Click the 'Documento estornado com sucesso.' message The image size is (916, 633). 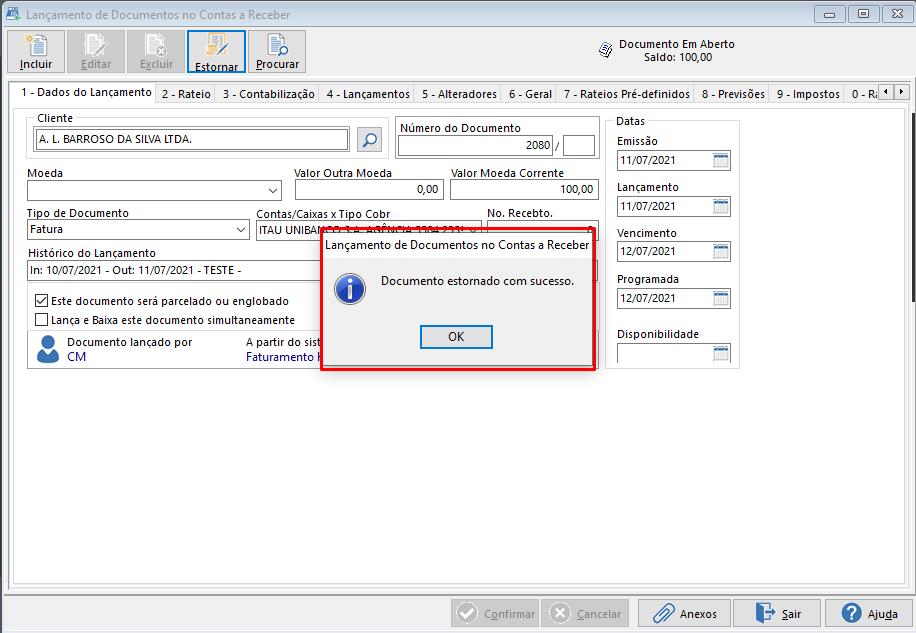477,281
